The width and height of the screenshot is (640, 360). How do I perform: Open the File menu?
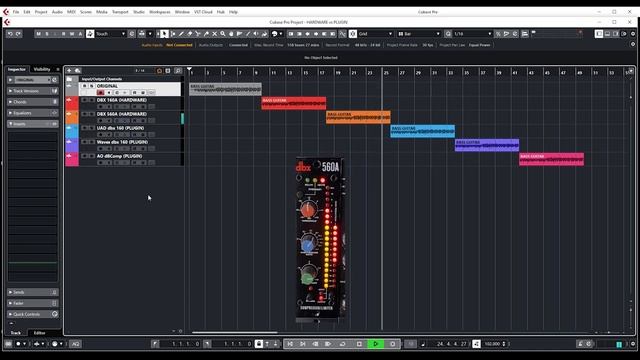16,12
